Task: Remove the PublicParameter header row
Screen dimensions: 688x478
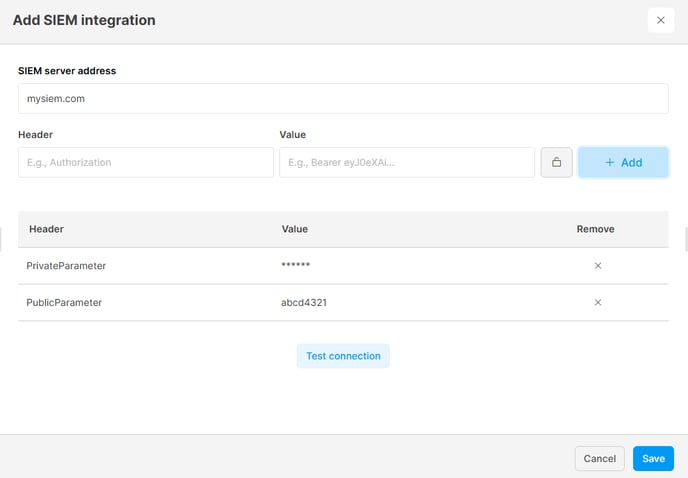Action: pyautogui.click(x=598, y=302)
